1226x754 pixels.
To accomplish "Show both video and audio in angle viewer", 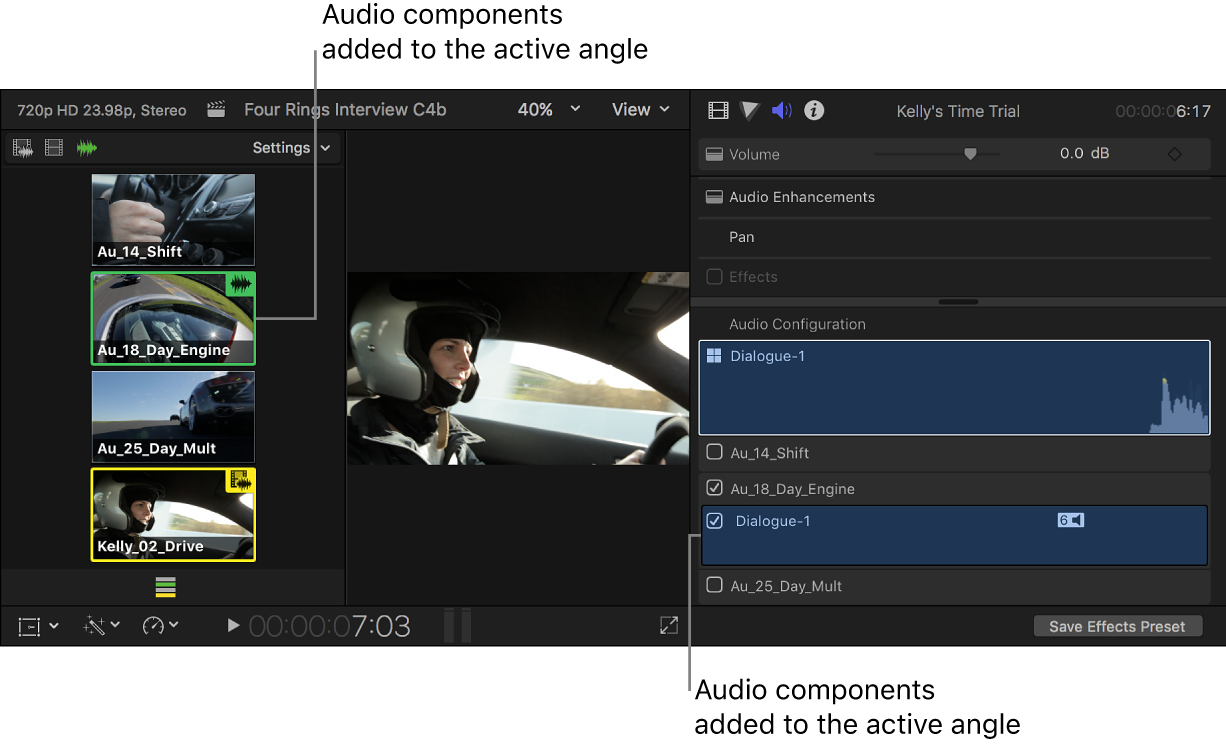I will click(x=22, y=147).
